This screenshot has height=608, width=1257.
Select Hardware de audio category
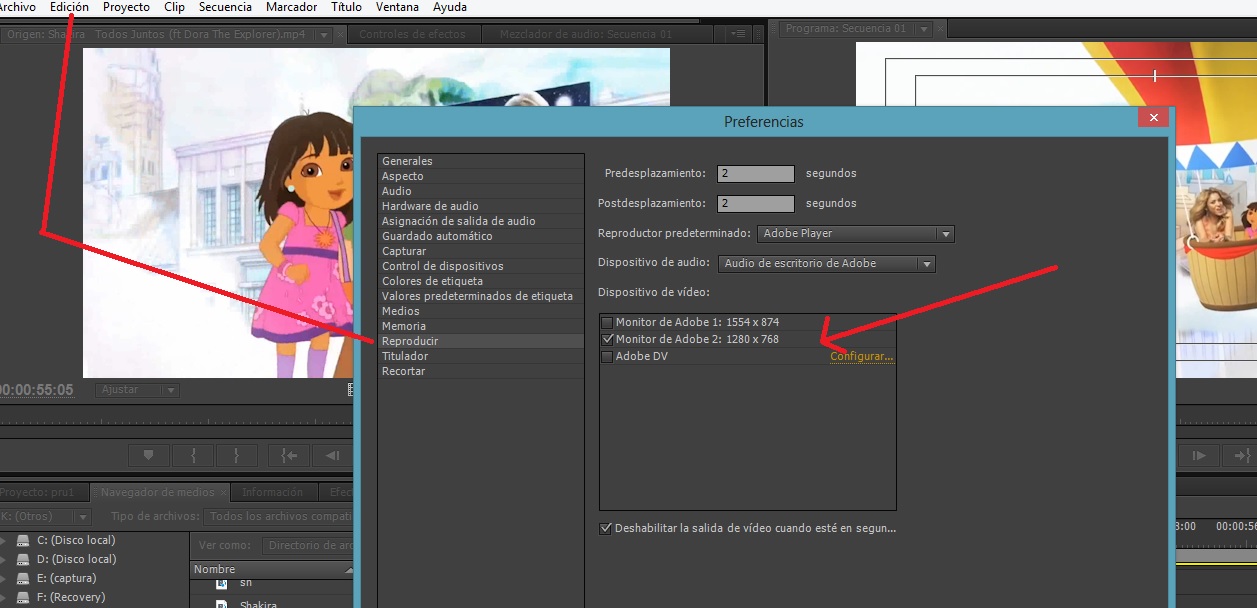(x=480, y=206)
